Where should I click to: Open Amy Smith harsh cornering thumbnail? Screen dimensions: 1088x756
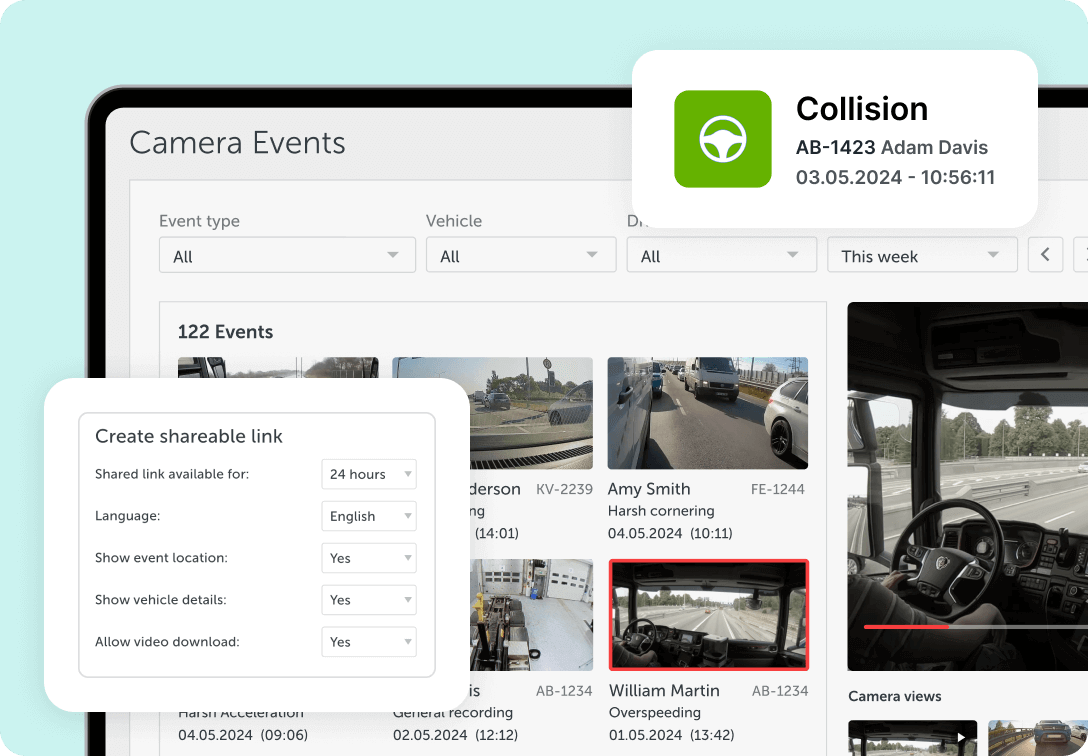pyautogui.click(x=708, y=413)
